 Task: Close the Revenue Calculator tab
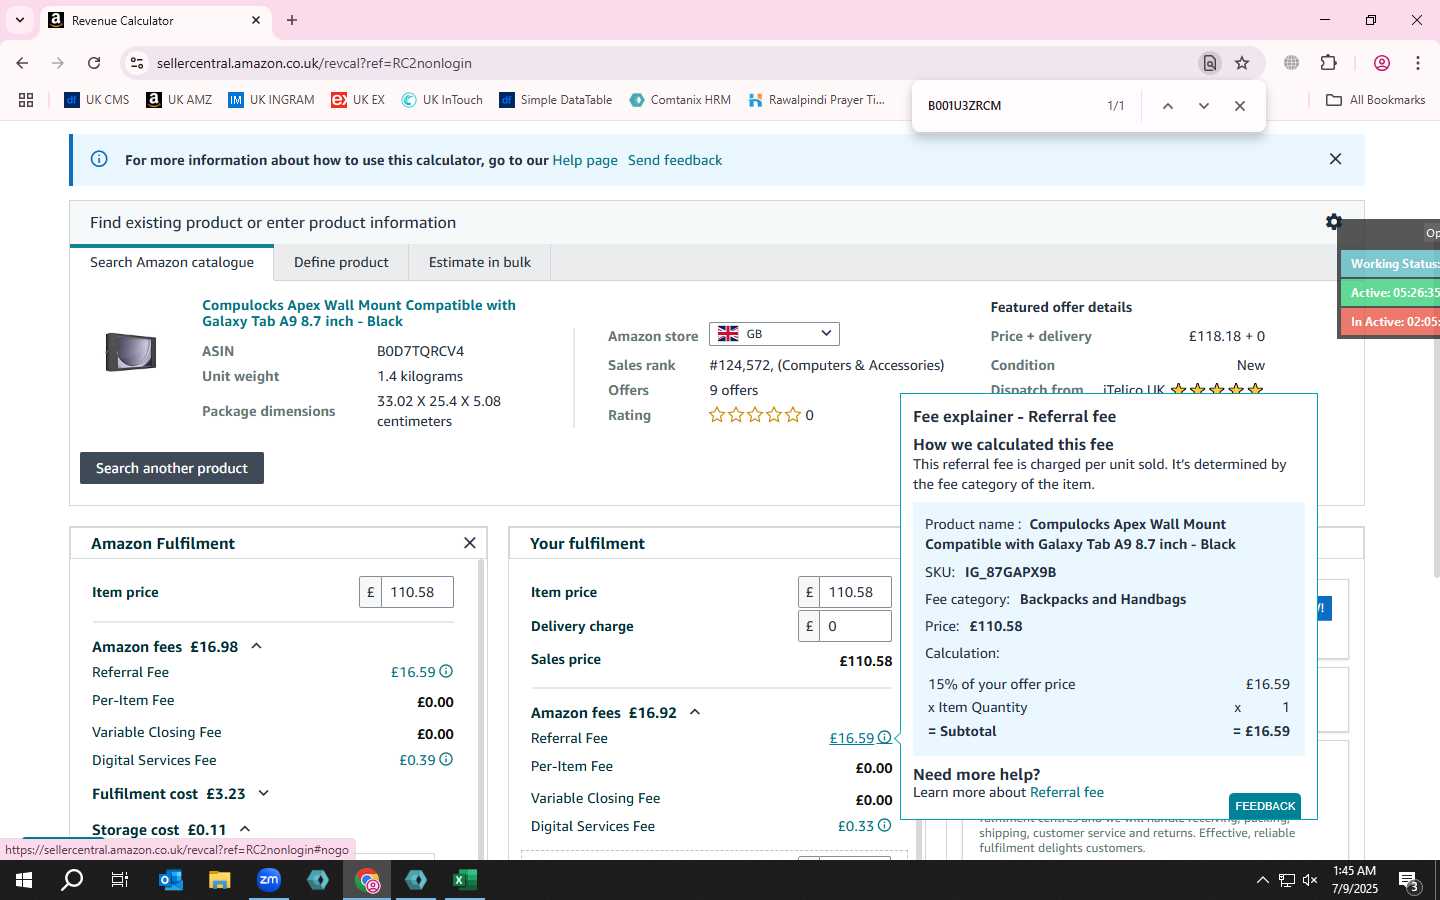pyautogui.click(x=256, y=20)
